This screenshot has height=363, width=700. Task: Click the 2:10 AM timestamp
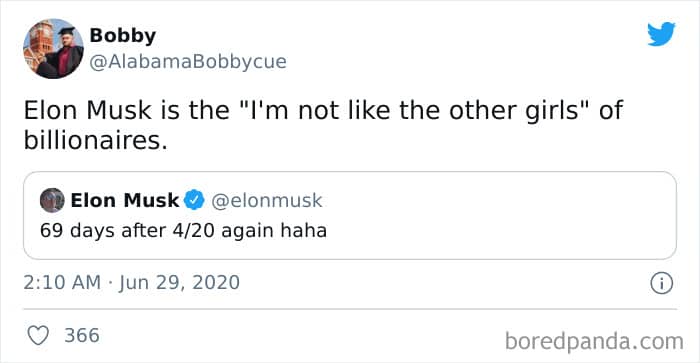[x=62, y=283]
